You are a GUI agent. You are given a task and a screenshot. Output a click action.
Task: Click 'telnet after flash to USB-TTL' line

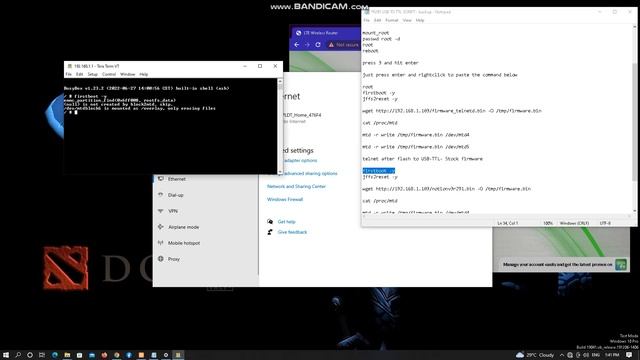[422, 159]
